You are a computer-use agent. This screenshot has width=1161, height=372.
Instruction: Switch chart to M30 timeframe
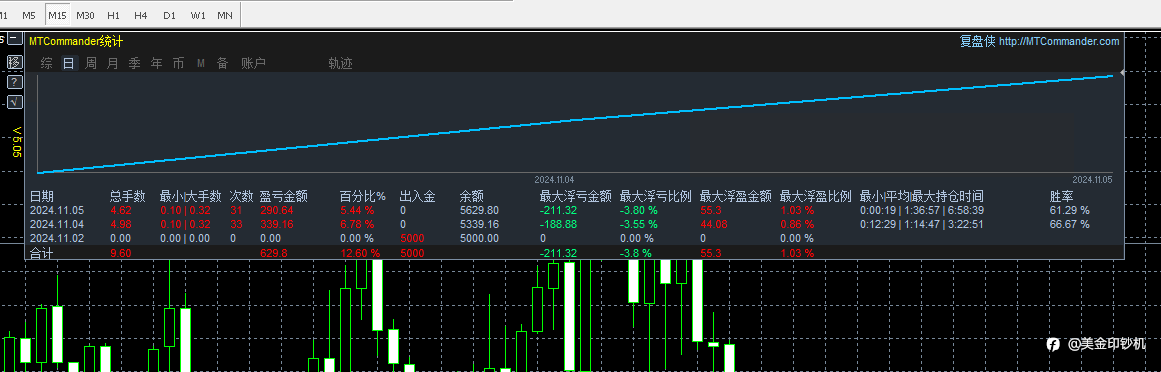click(x=85, y=15)
